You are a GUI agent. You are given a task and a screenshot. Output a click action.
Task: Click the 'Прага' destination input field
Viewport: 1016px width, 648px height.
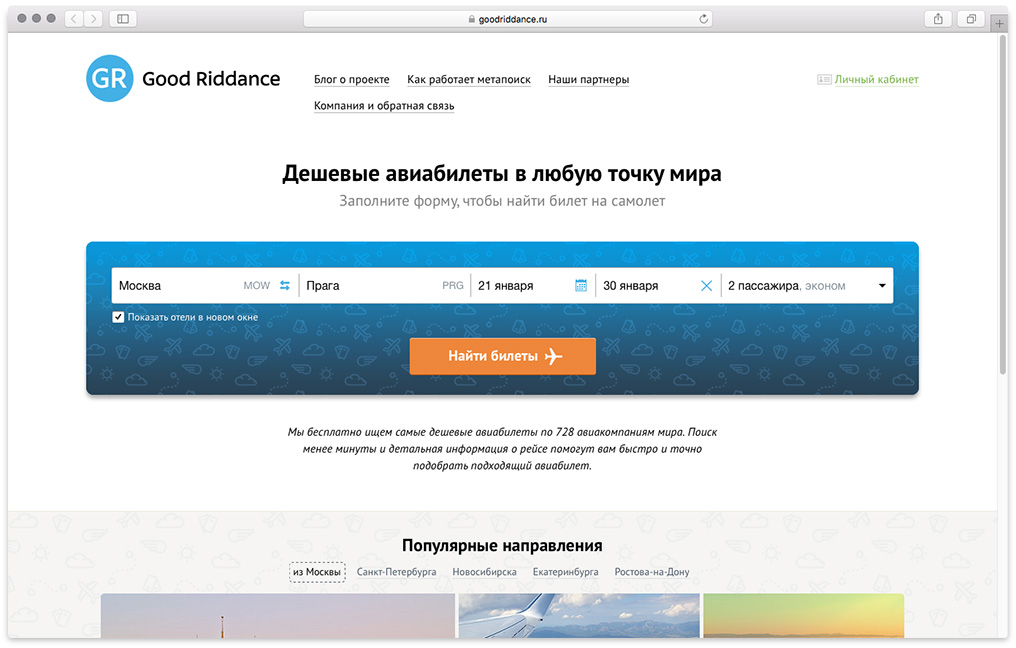(x=370, y=286)
